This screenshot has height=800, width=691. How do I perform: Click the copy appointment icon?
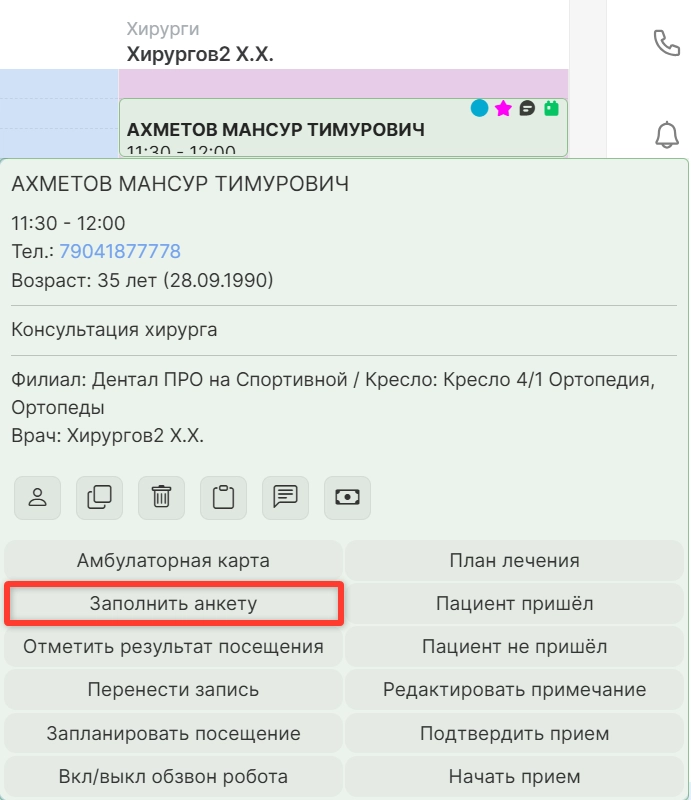[x=100, y=497]
